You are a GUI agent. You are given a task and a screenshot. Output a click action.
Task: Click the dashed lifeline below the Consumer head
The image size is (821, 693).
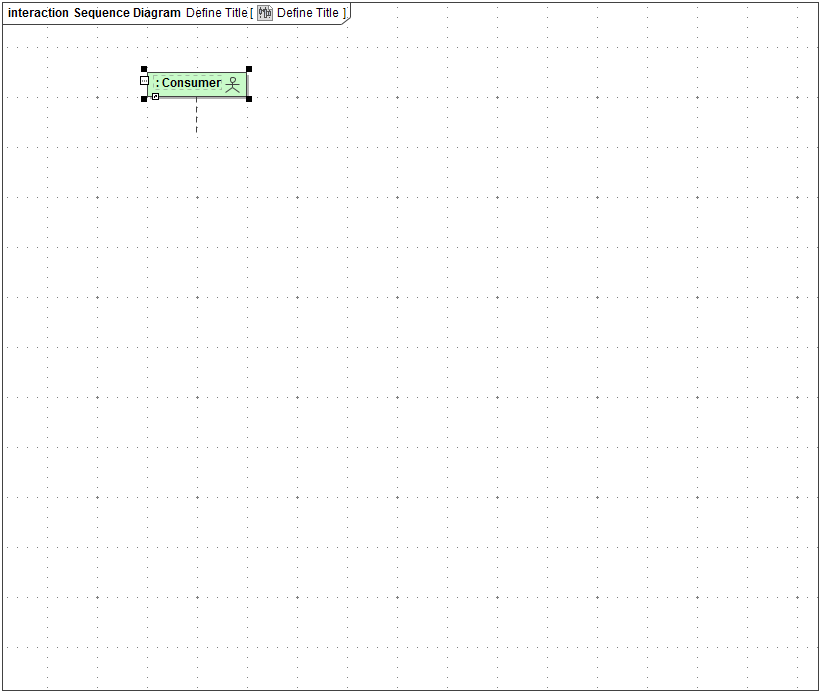point(196,120)
